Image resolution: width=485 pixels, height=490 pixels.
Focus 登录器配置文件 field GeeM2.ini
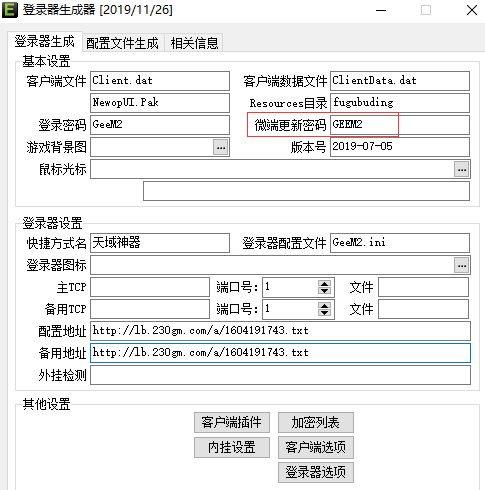400,243
